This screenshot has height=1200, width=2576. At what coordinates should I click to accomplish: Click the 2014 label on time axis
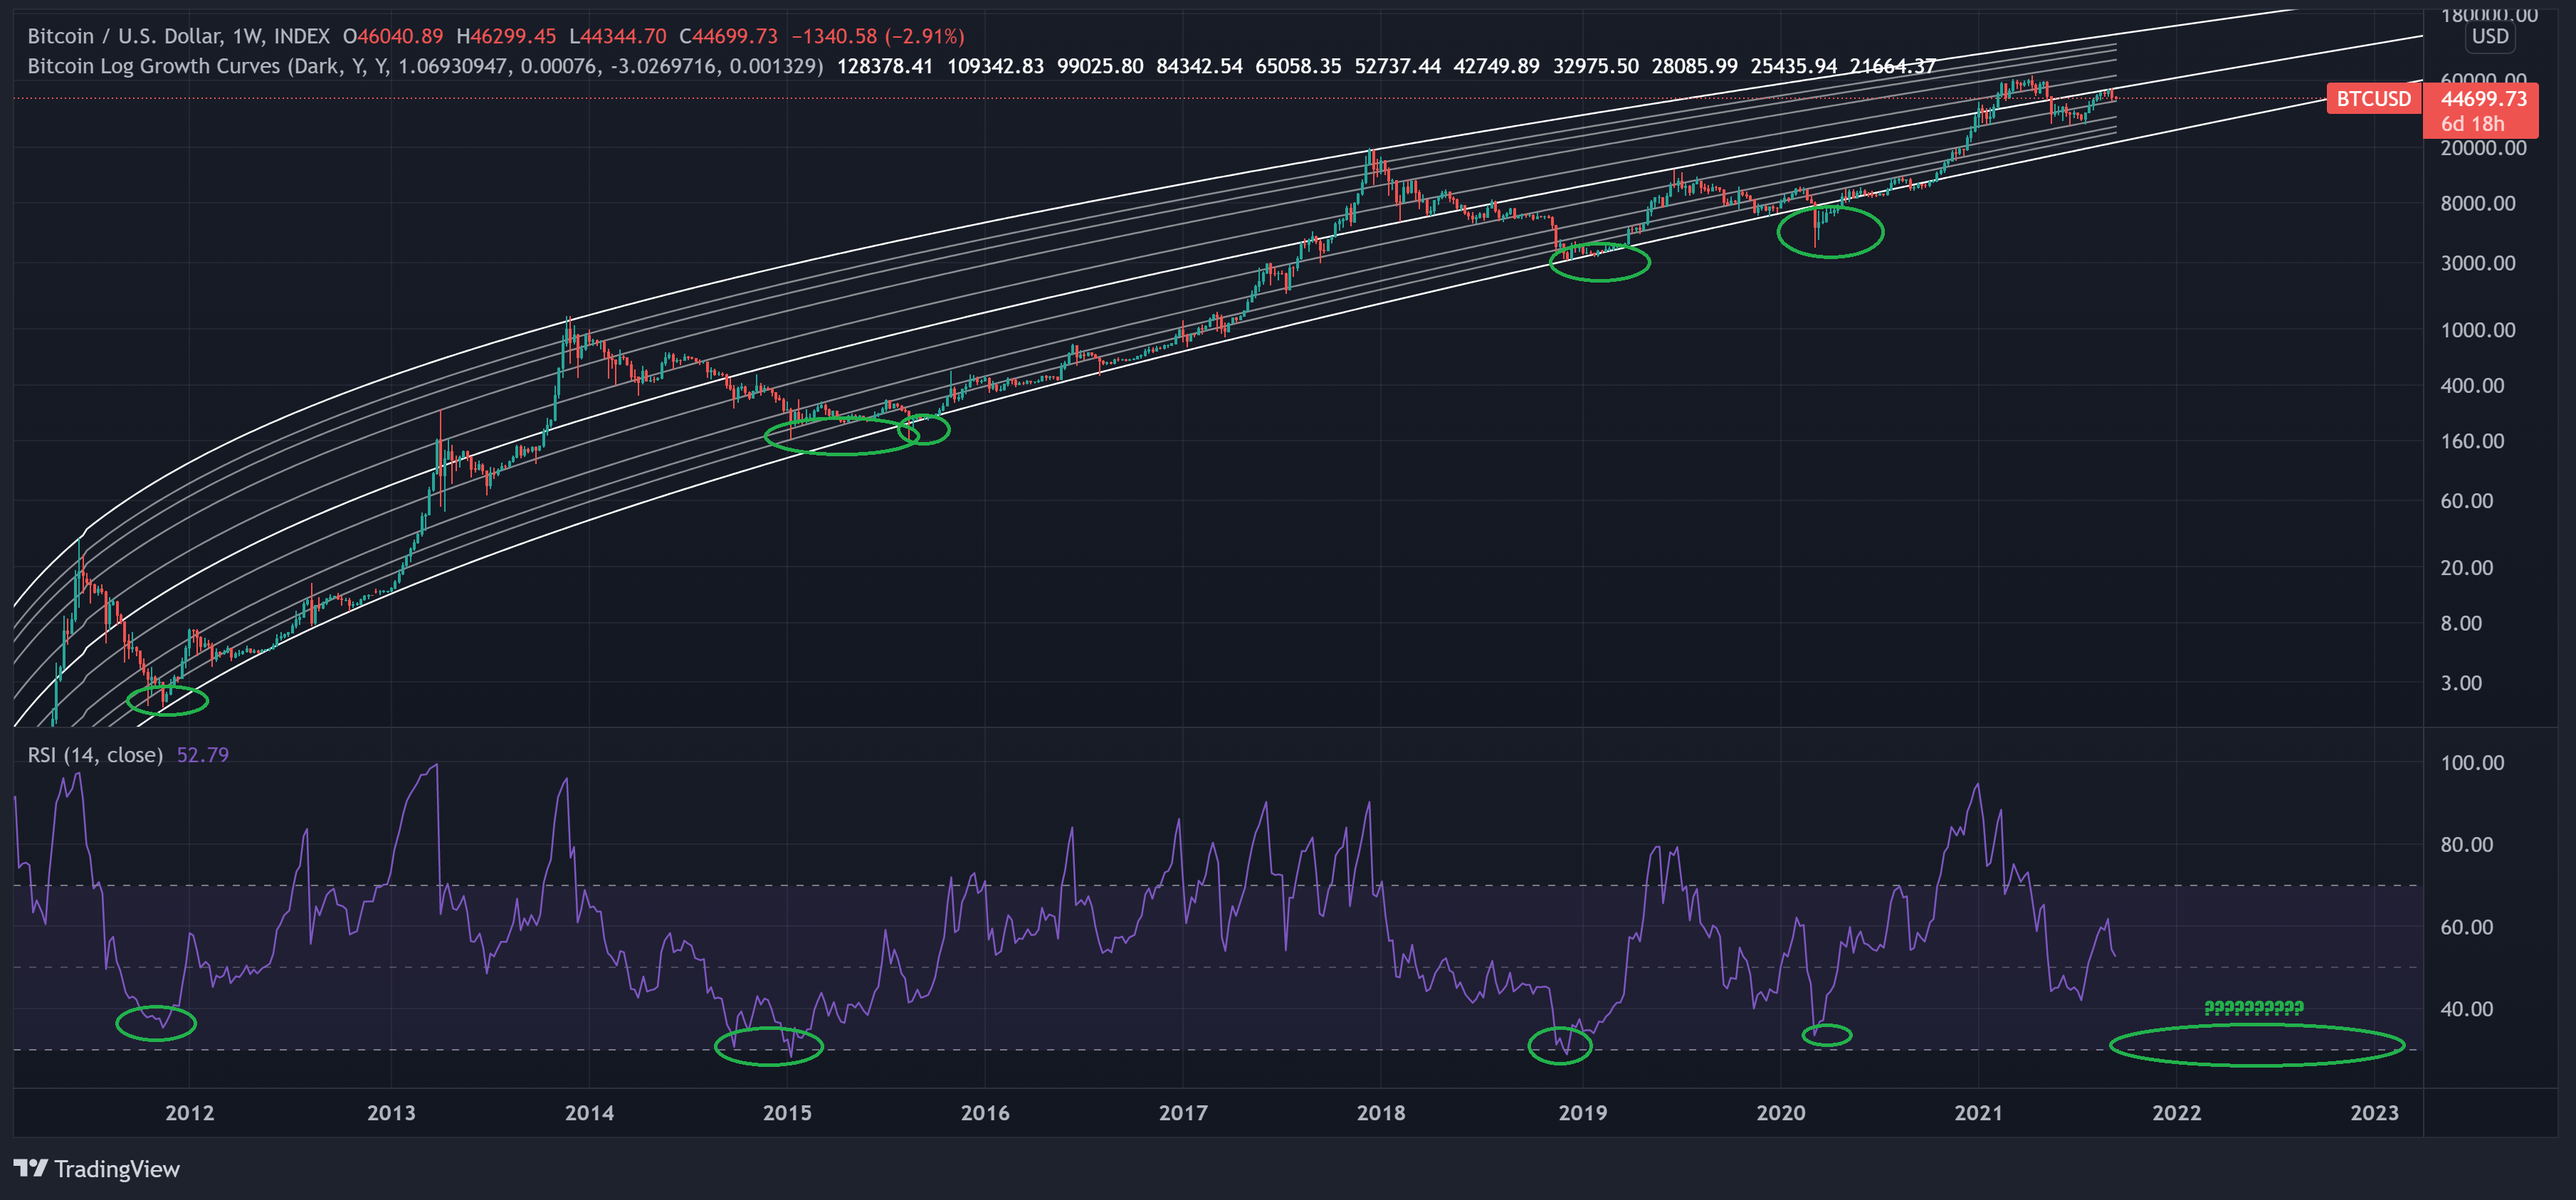pos(589,1113)
